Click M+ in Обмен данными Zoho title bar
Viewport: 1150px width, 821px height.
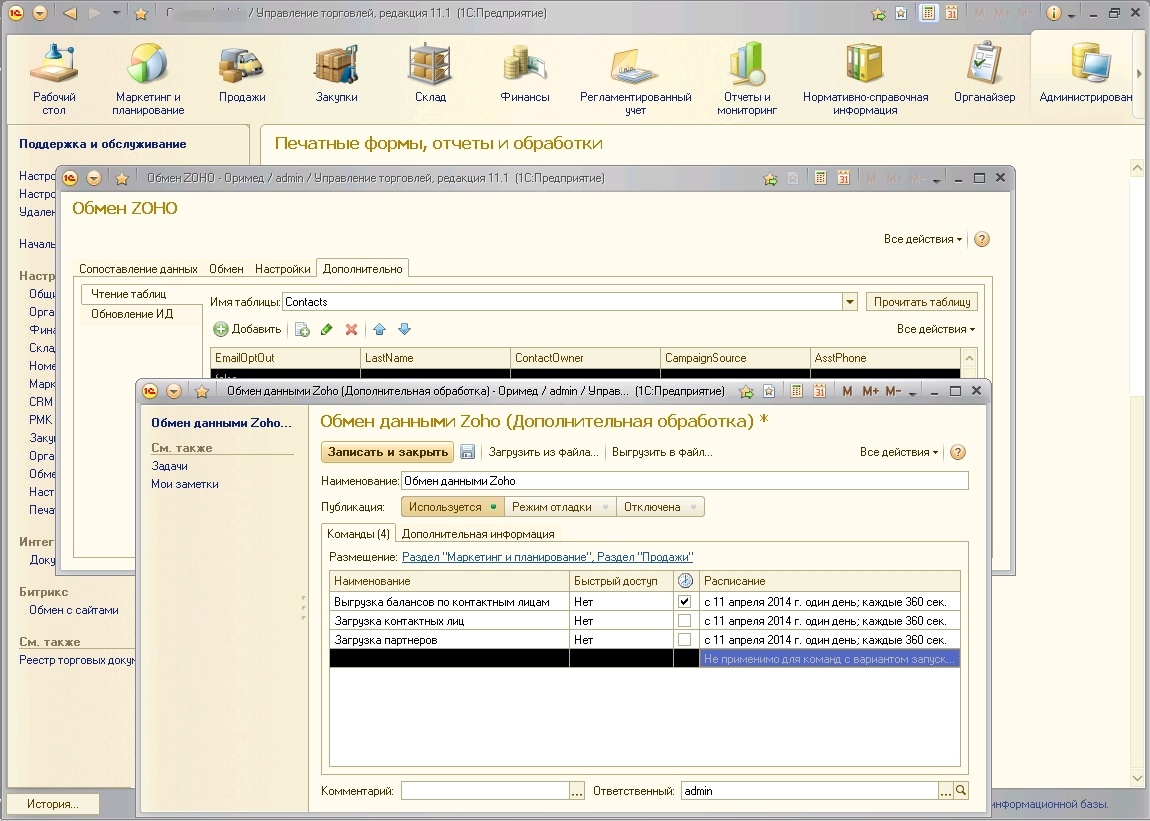[x=870, y=391]
